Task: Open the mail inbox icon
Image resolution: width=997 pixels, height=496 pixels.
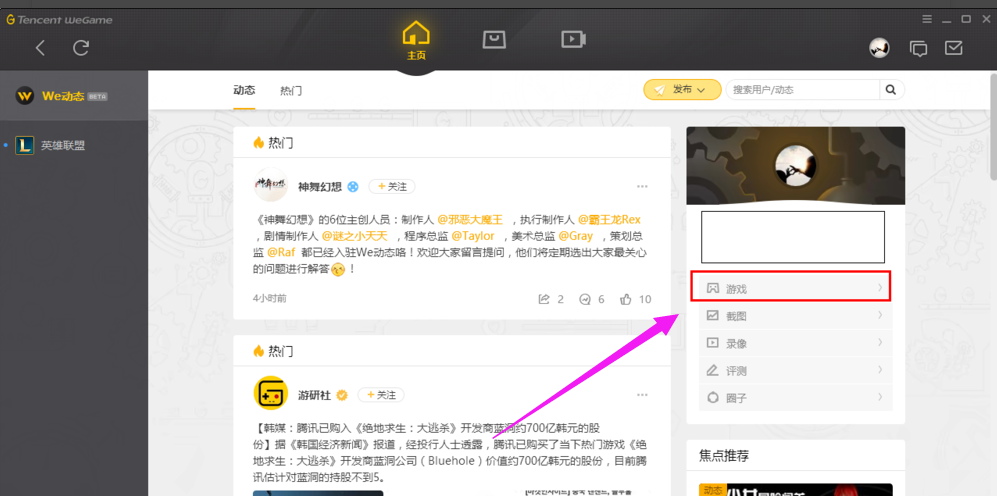Action: (x=953, y=47)
